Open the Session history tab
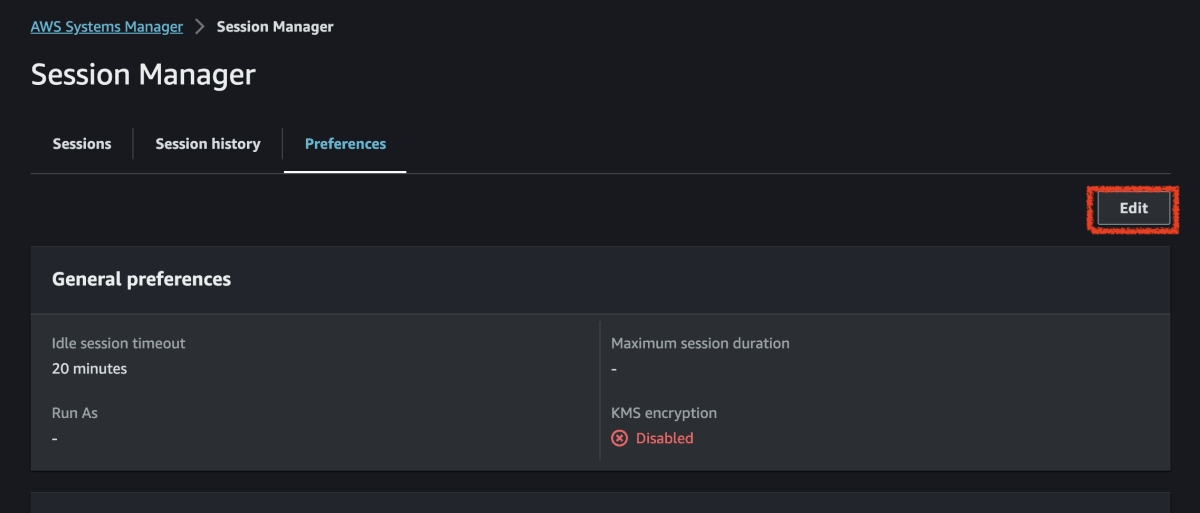The width and height of the screenshot is (1200, 513). (x=208, y=144)
